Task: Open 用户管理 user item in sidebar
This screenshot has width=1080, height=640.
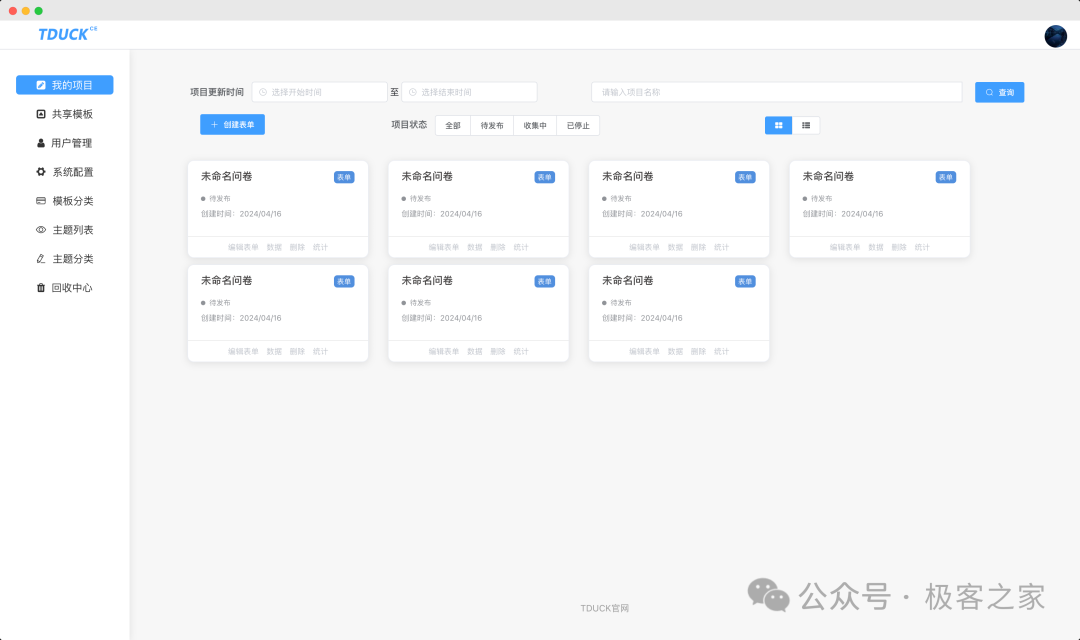Action: 65,143
